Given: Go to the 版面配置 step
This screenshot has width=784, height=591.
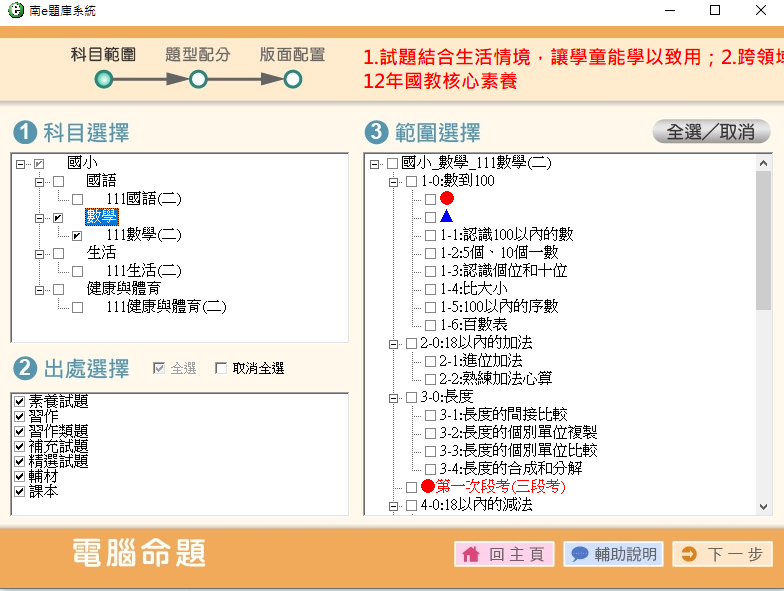Looking at the screenshot, I should 292,78.
